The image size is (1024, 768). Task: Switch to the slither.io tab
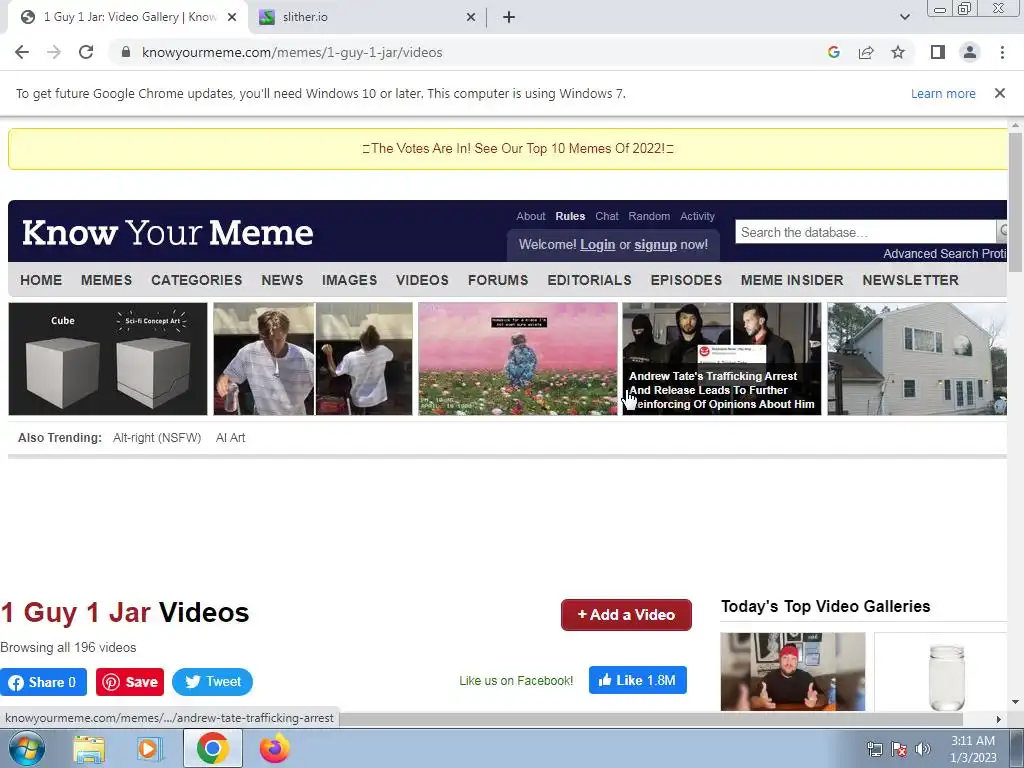368,18
